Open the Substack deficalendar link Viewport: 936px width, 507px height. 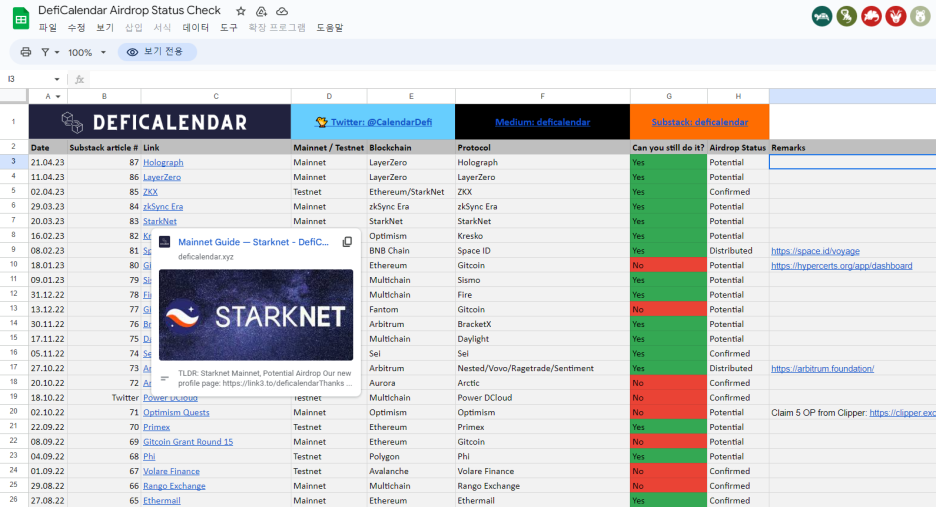click(700, 122)
